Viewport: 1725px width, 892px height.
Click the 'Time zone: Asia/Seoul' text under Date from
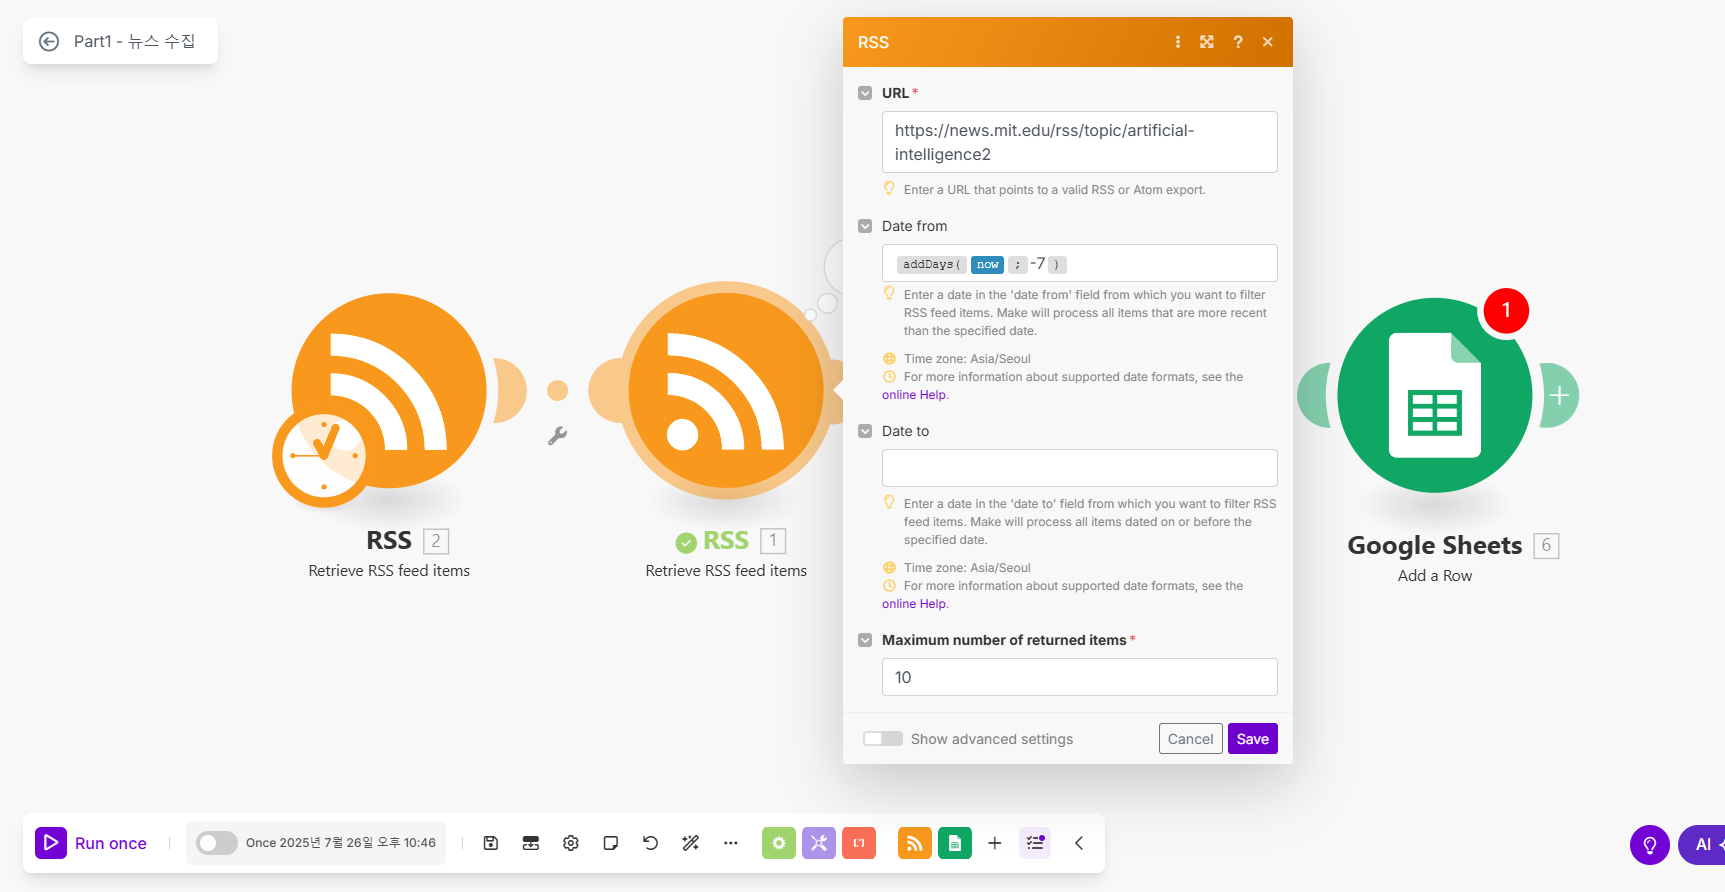(x=967, y=359)
